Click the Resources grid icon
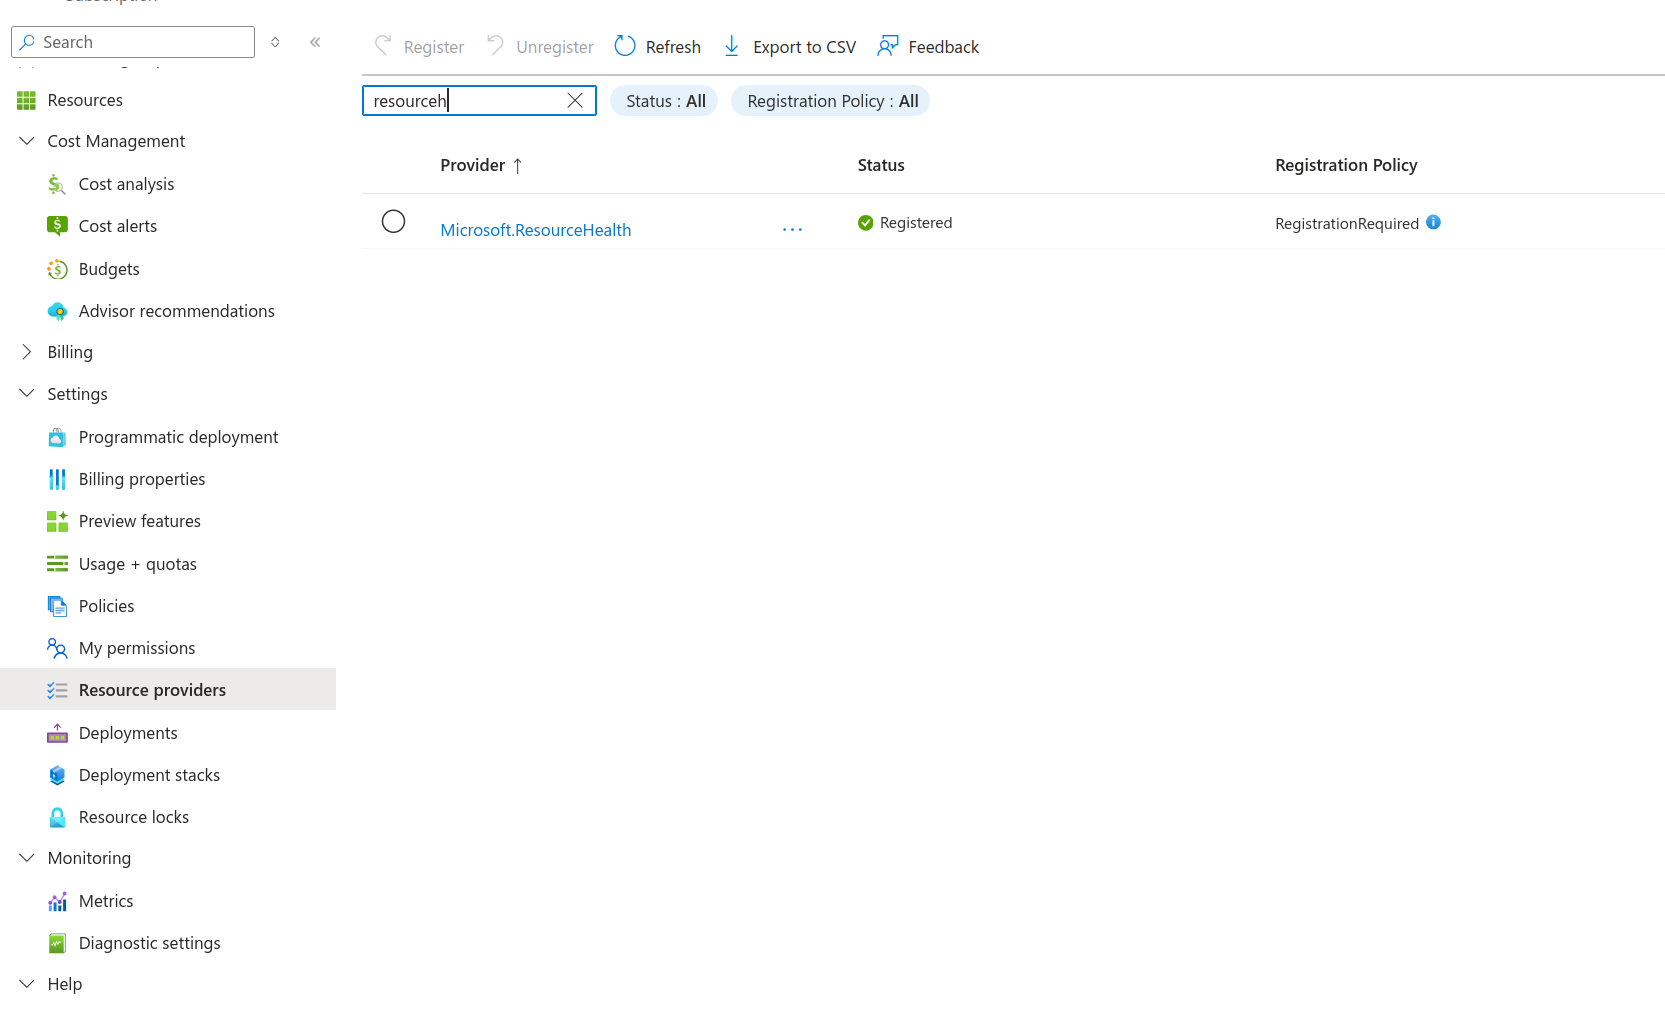This screenshot has width=1665, height=1014. 27,100
